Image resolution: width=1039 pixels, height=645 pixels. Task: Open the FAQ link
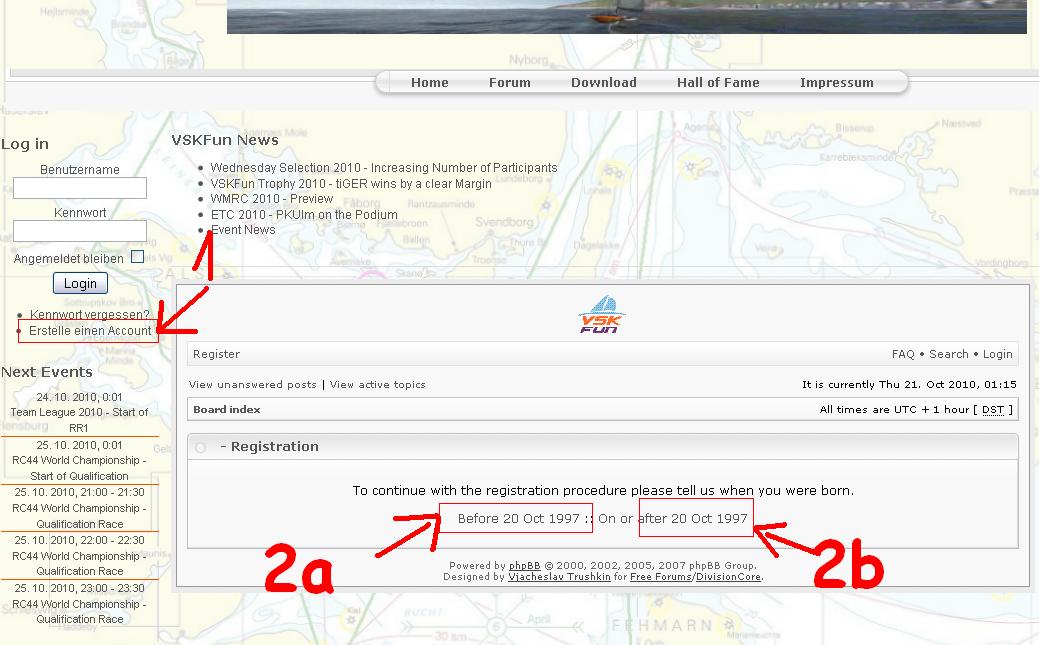902,354
